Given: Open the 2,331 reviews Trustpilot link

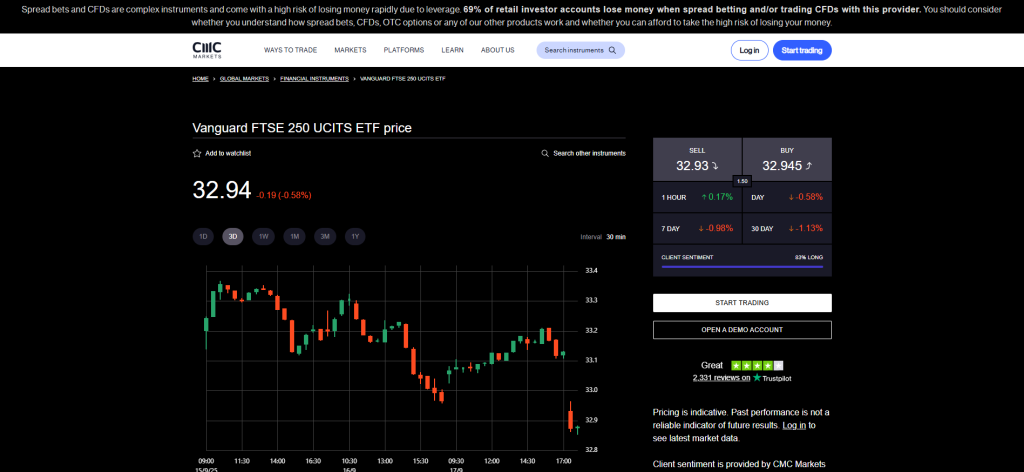Looking at the screenshot, I should click(x=721, y=378).
